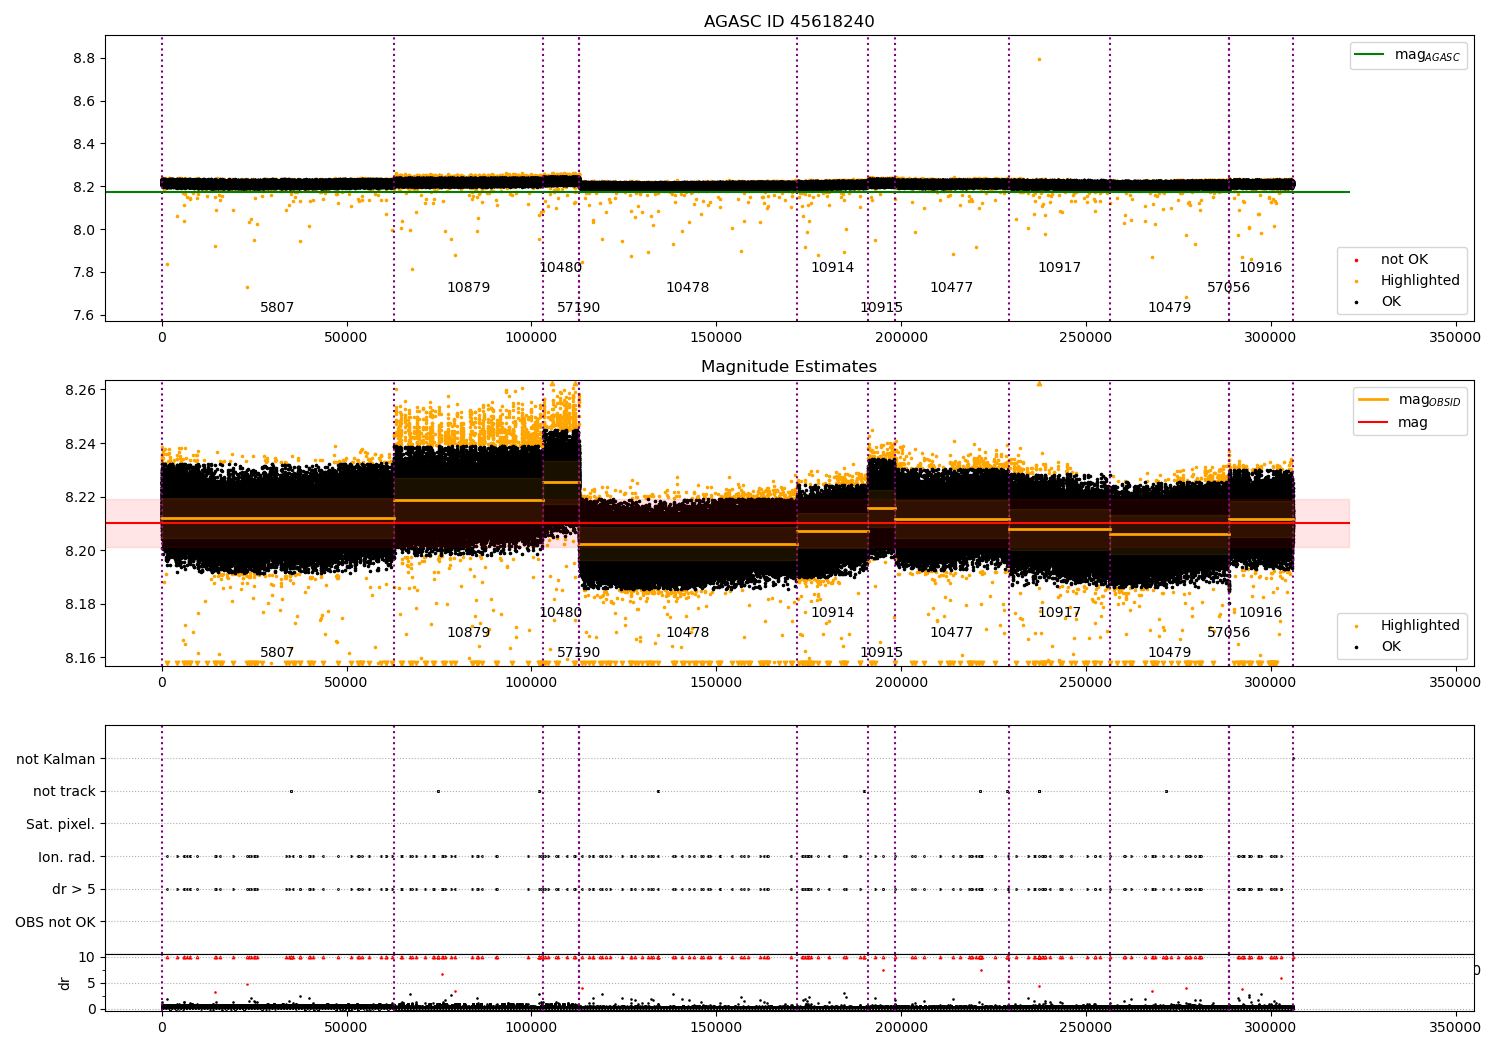
Task: Click OBSID label '5807' in the top plot
Action: (277, 308)
